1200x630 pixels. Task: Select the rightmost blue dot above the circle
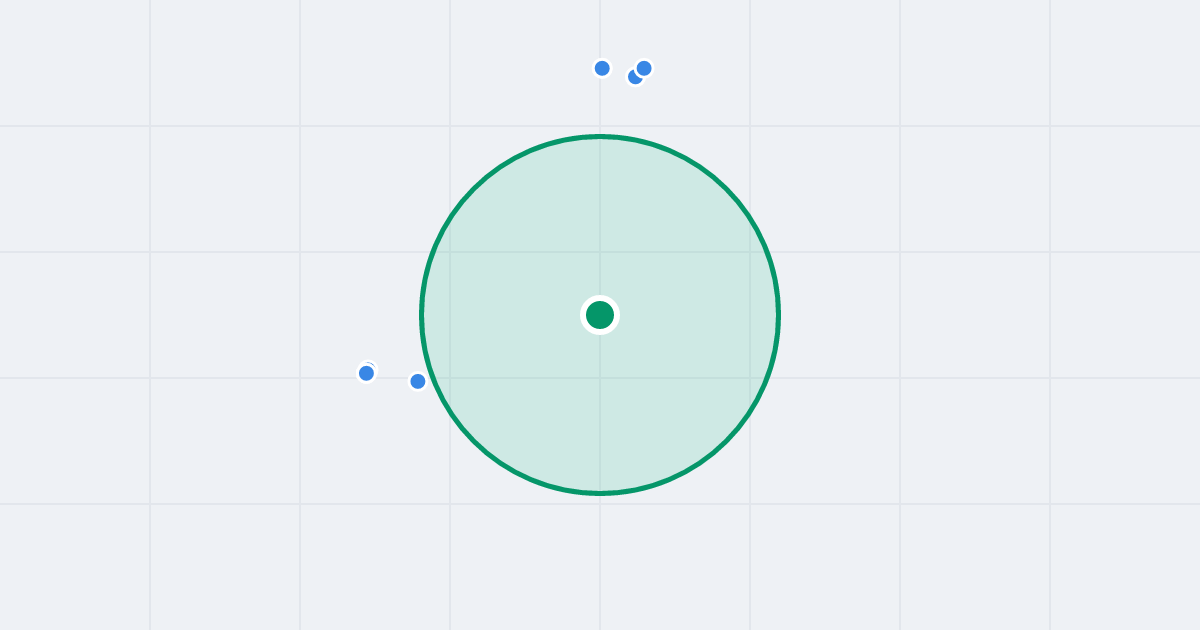[644, 68]
